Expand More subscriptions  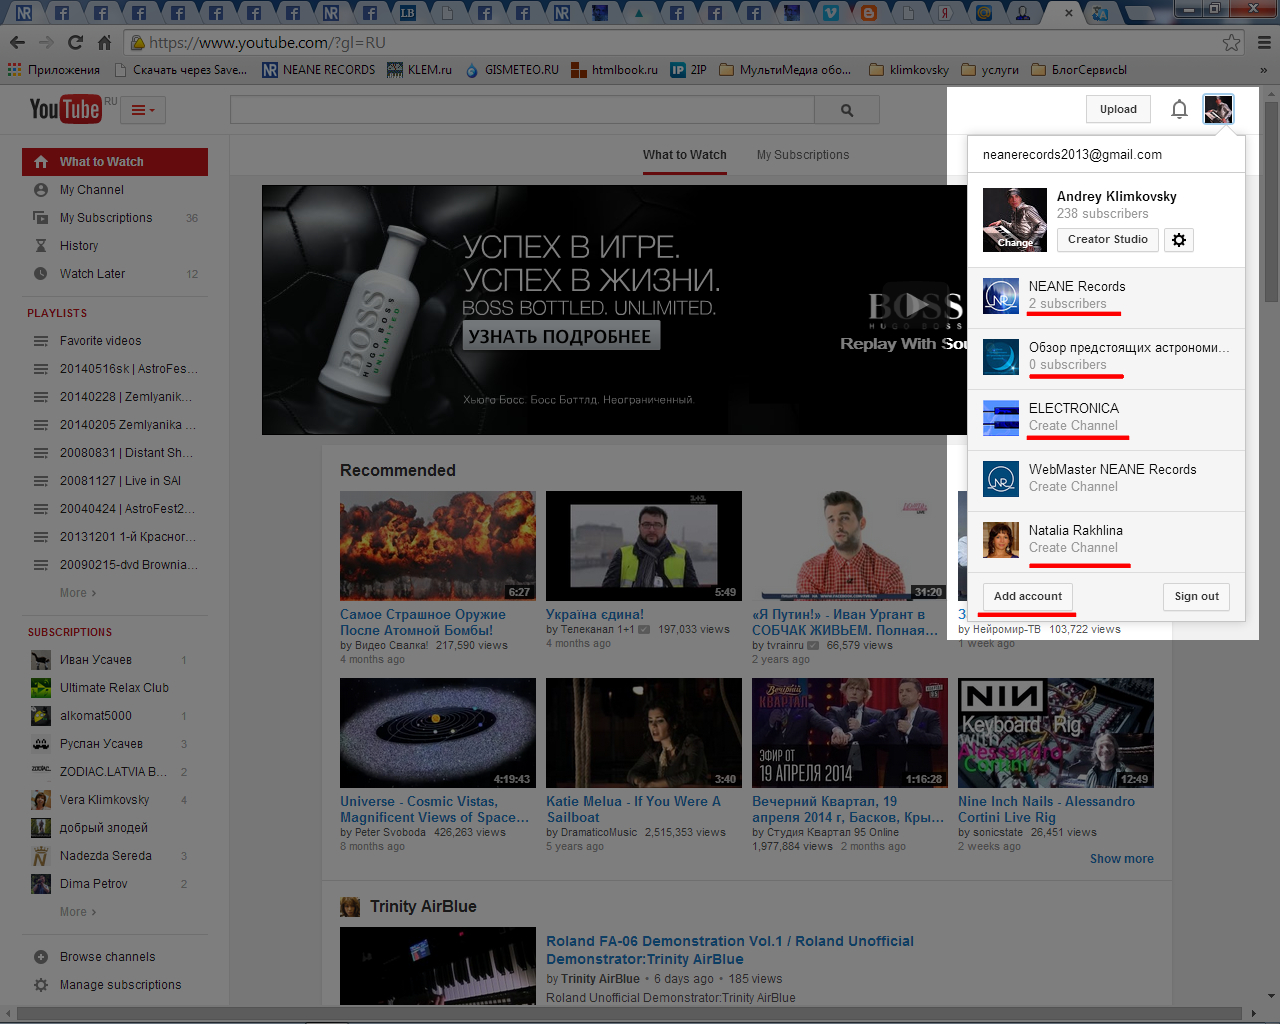(x=78, y=912)
